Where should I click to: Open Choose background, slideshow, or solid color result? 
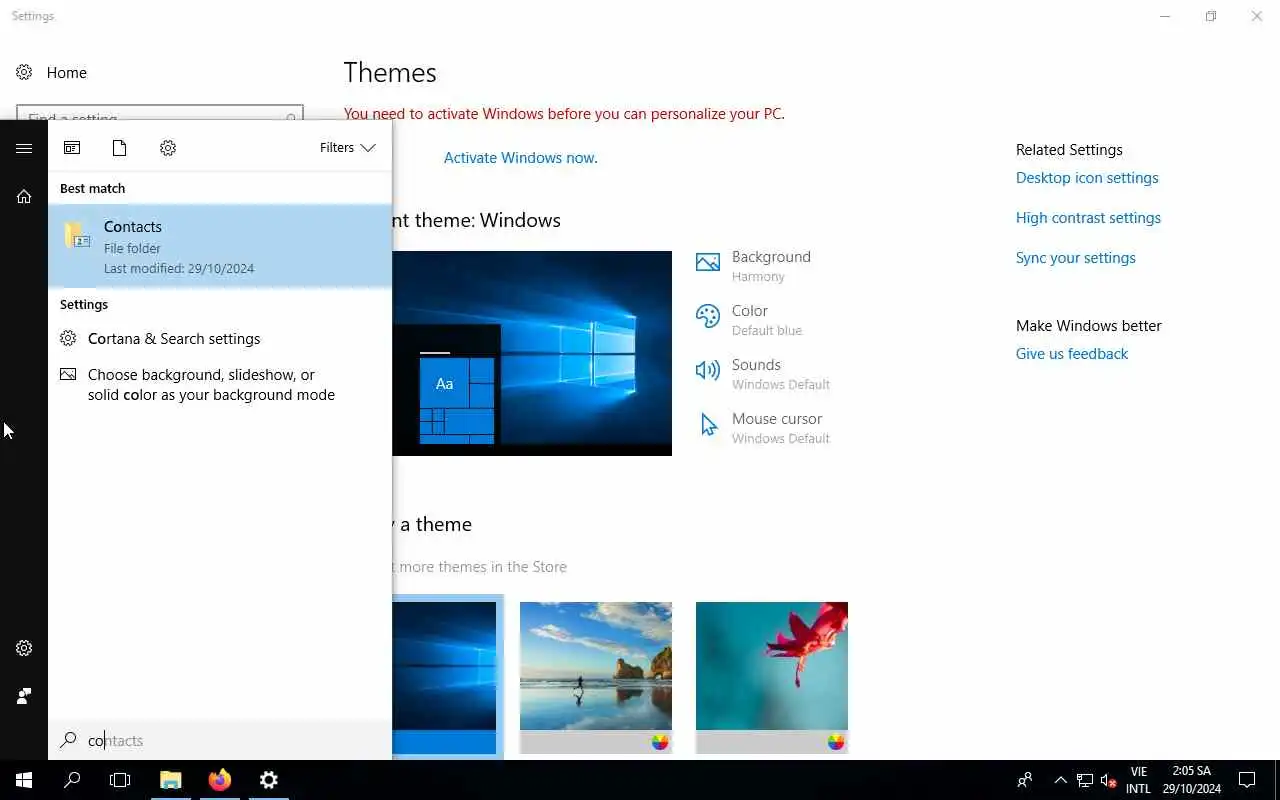[x=220, y=385]
